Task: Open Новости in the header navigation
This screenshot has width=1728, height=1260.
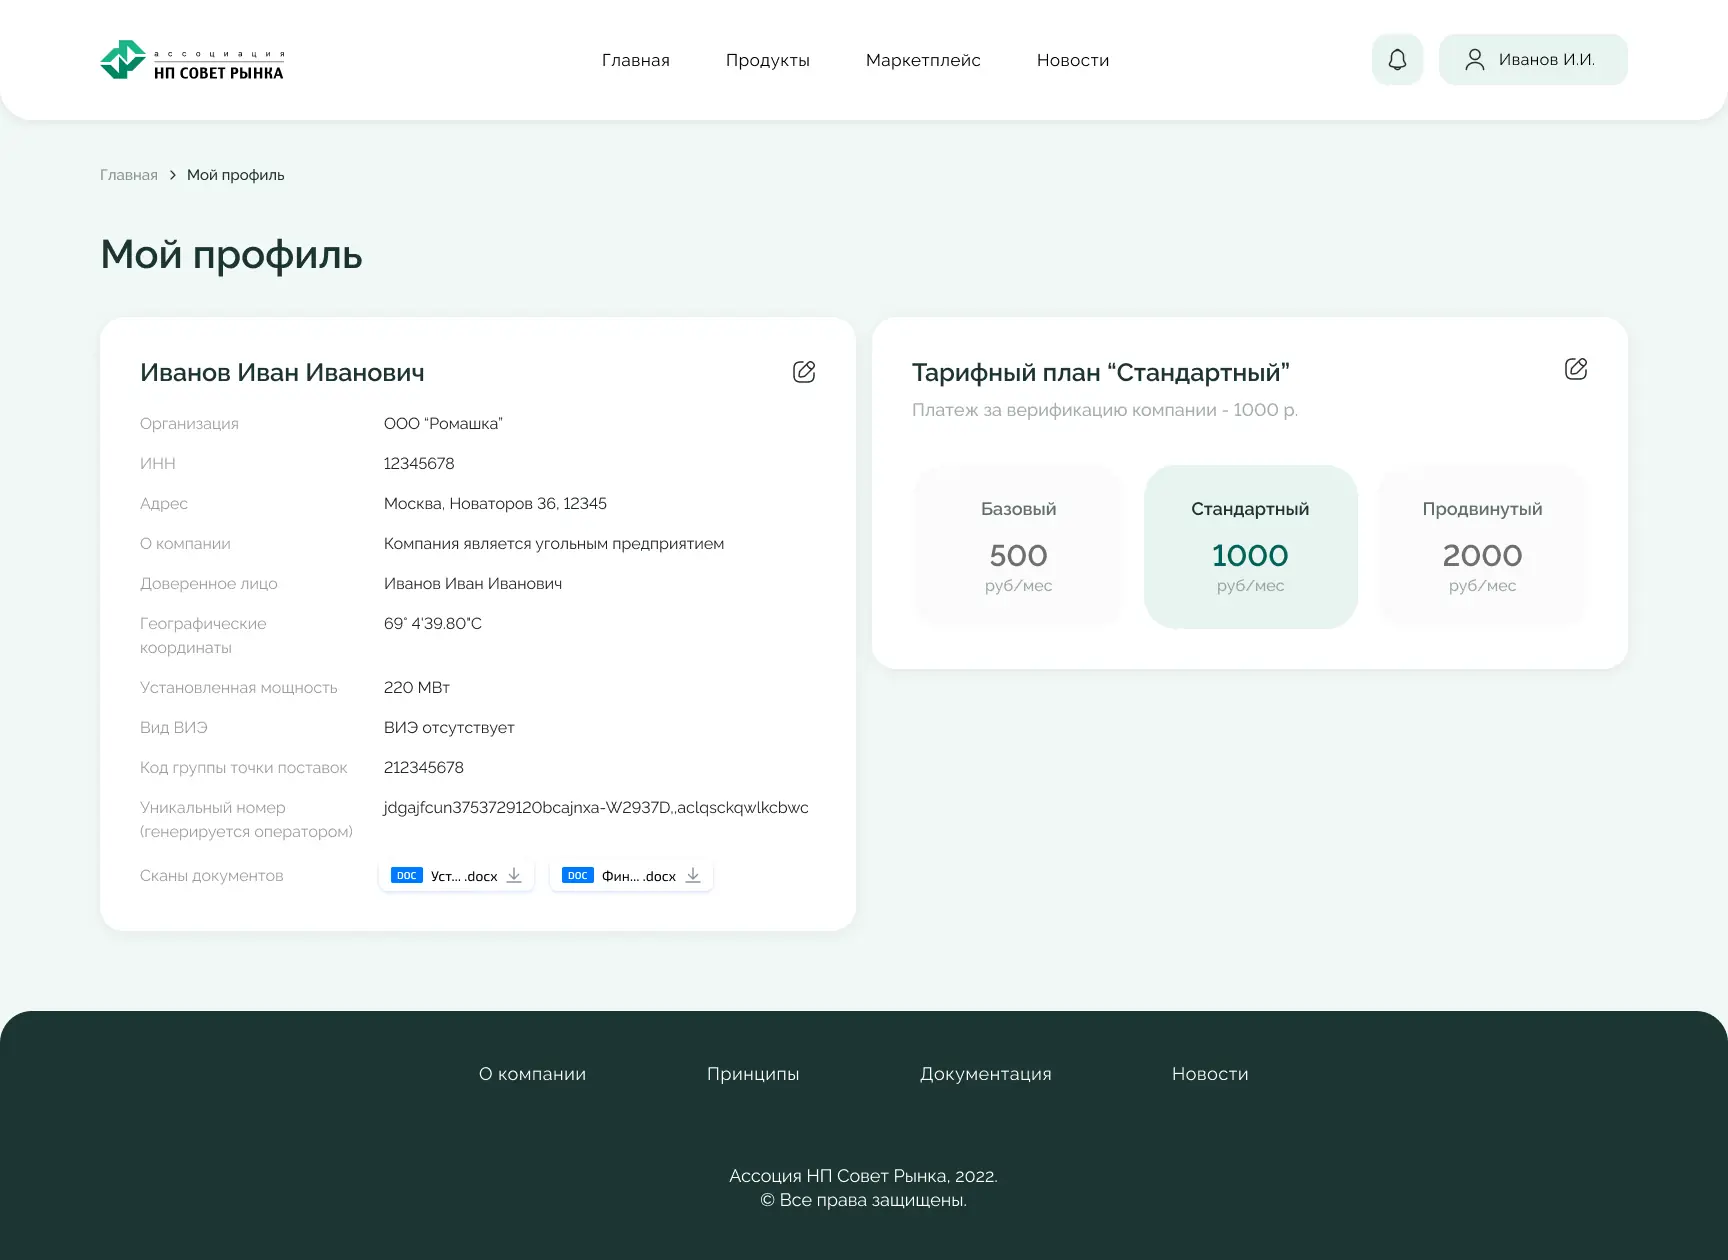Action: pyautogui.click(x=1072, y=60)
